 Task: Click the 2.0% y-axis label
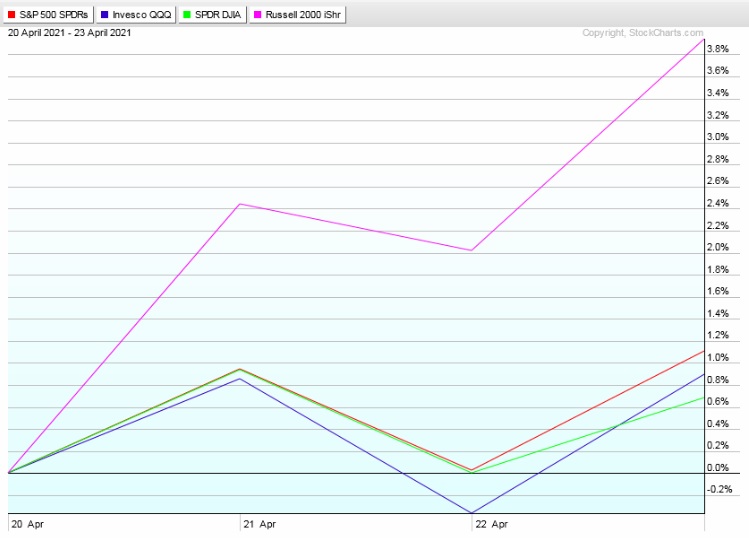click(x=718, y=247)
